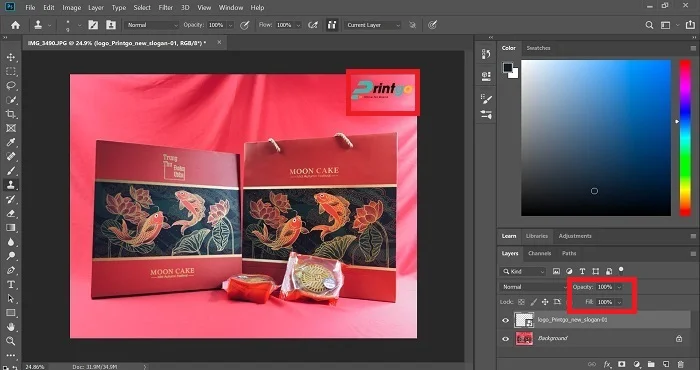Open the Layers panel blend mode dropdown

(x=533, y=287)
